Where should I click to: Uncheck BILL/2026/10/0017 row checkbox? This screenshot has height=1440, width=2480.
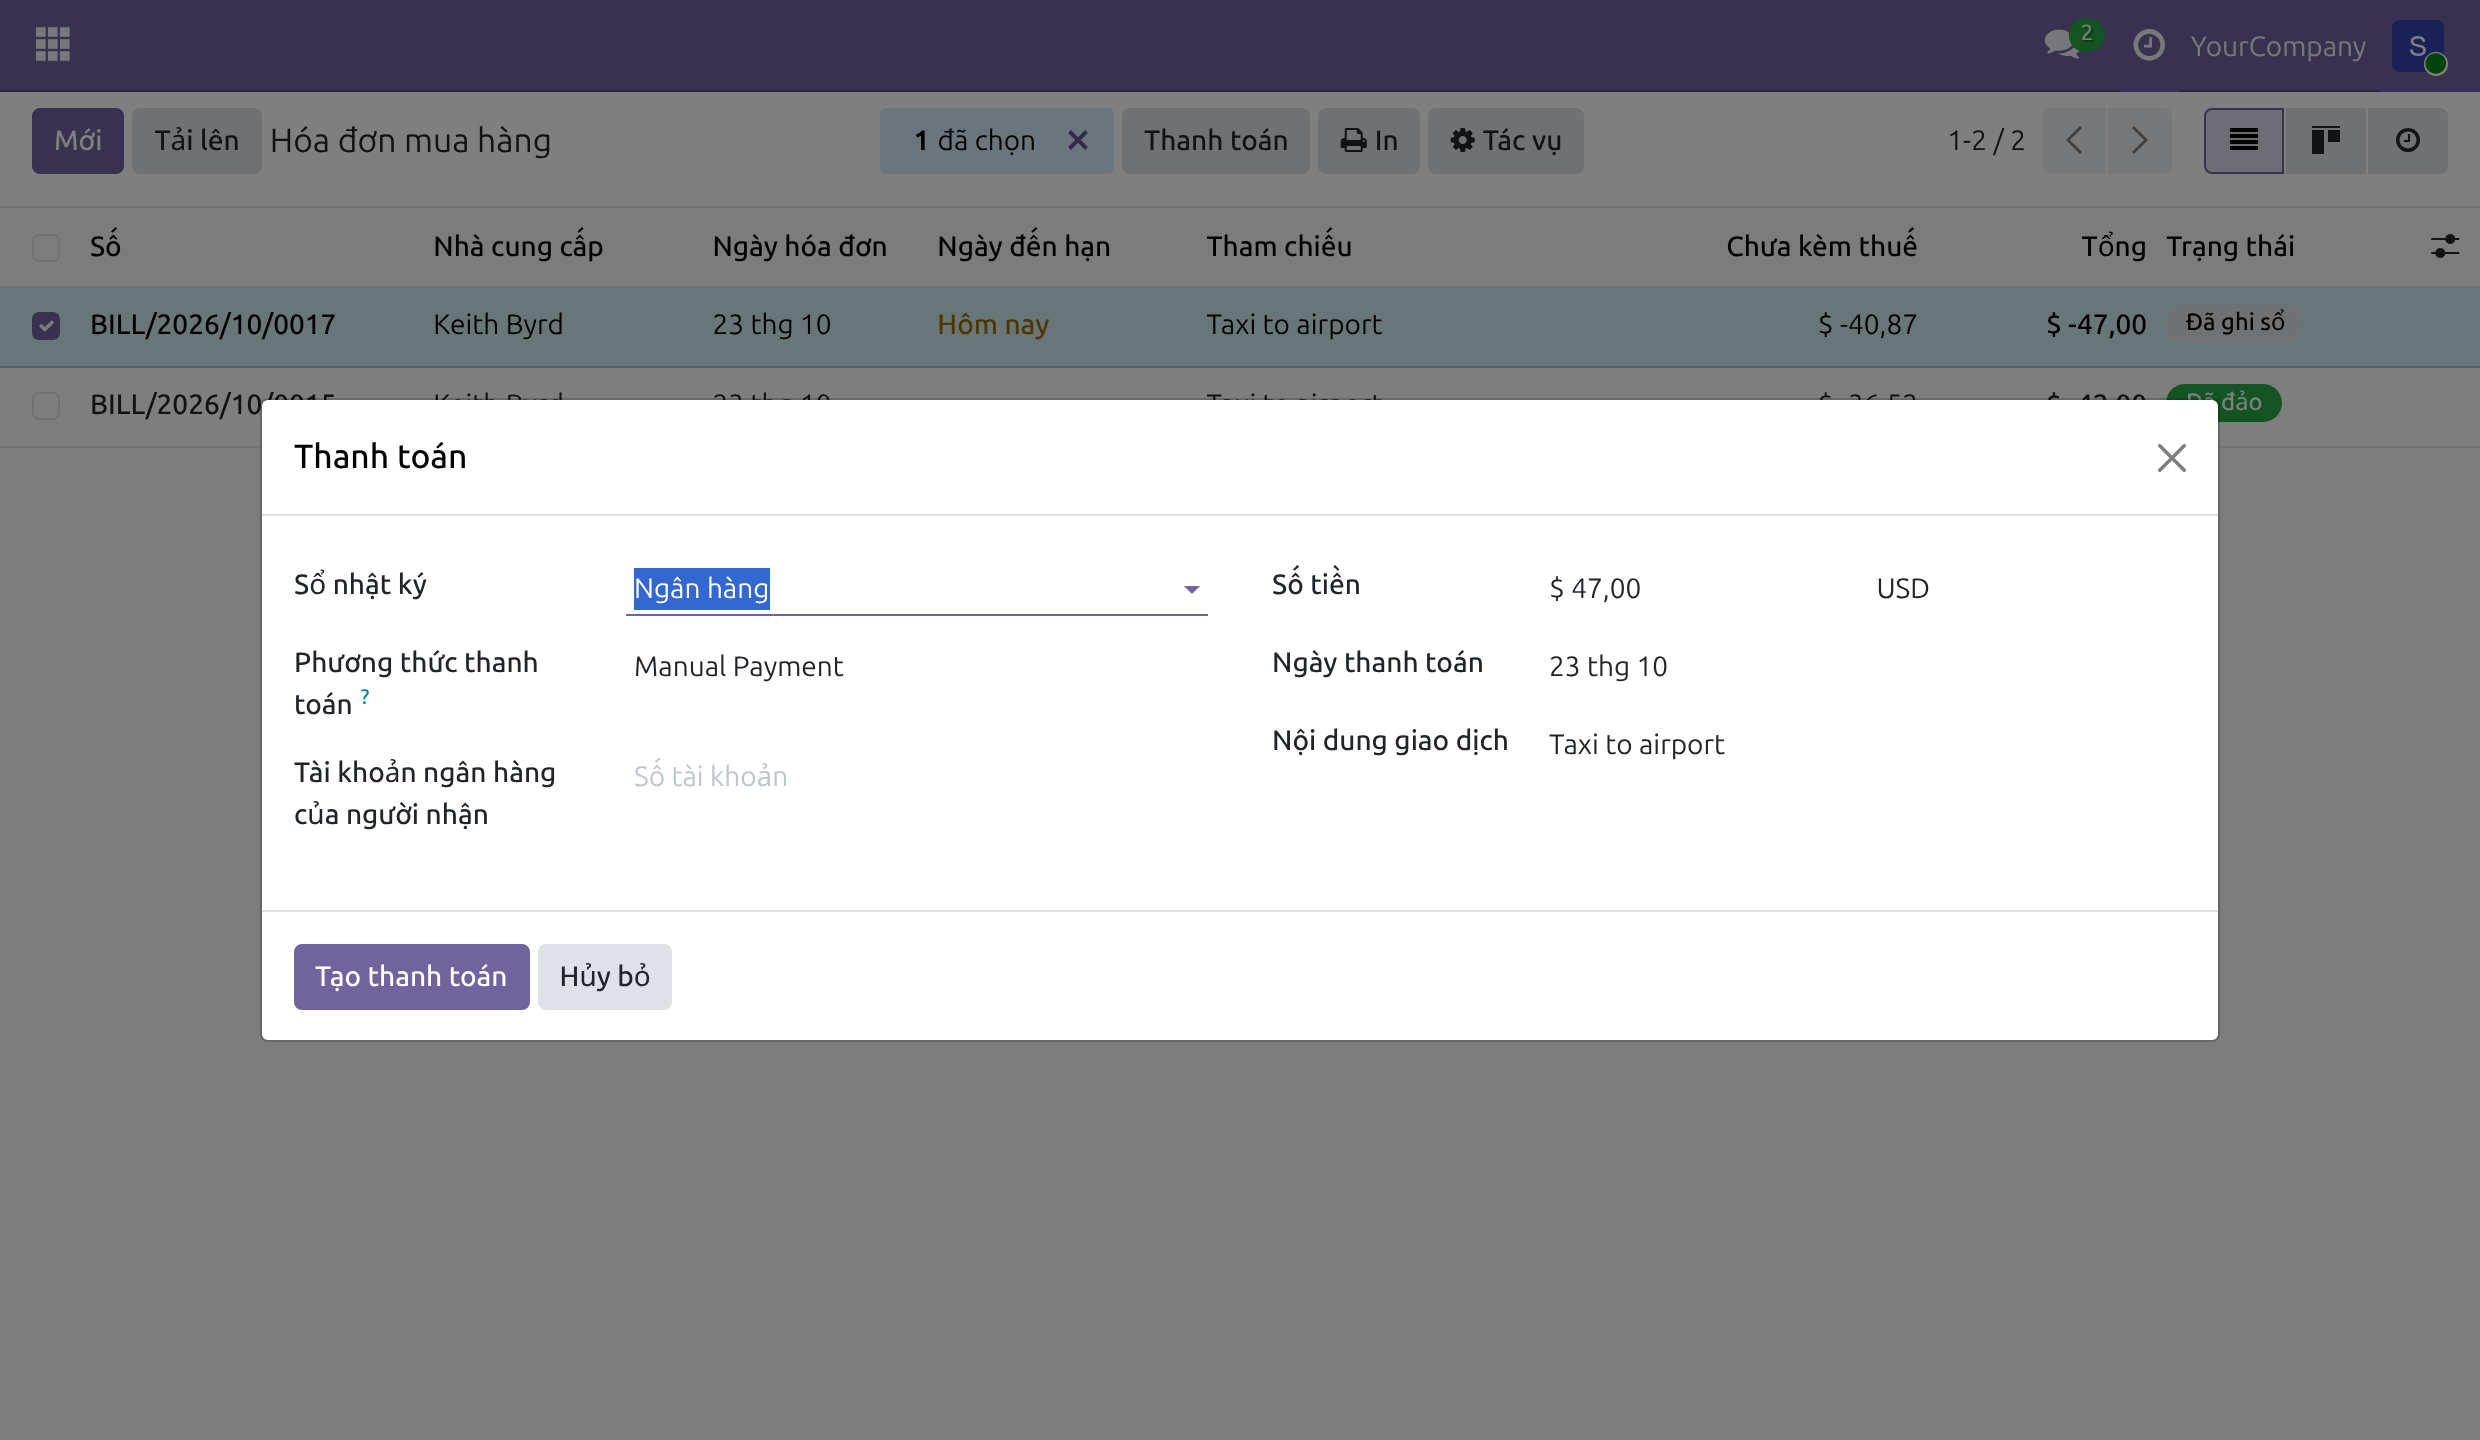point(46,326)
